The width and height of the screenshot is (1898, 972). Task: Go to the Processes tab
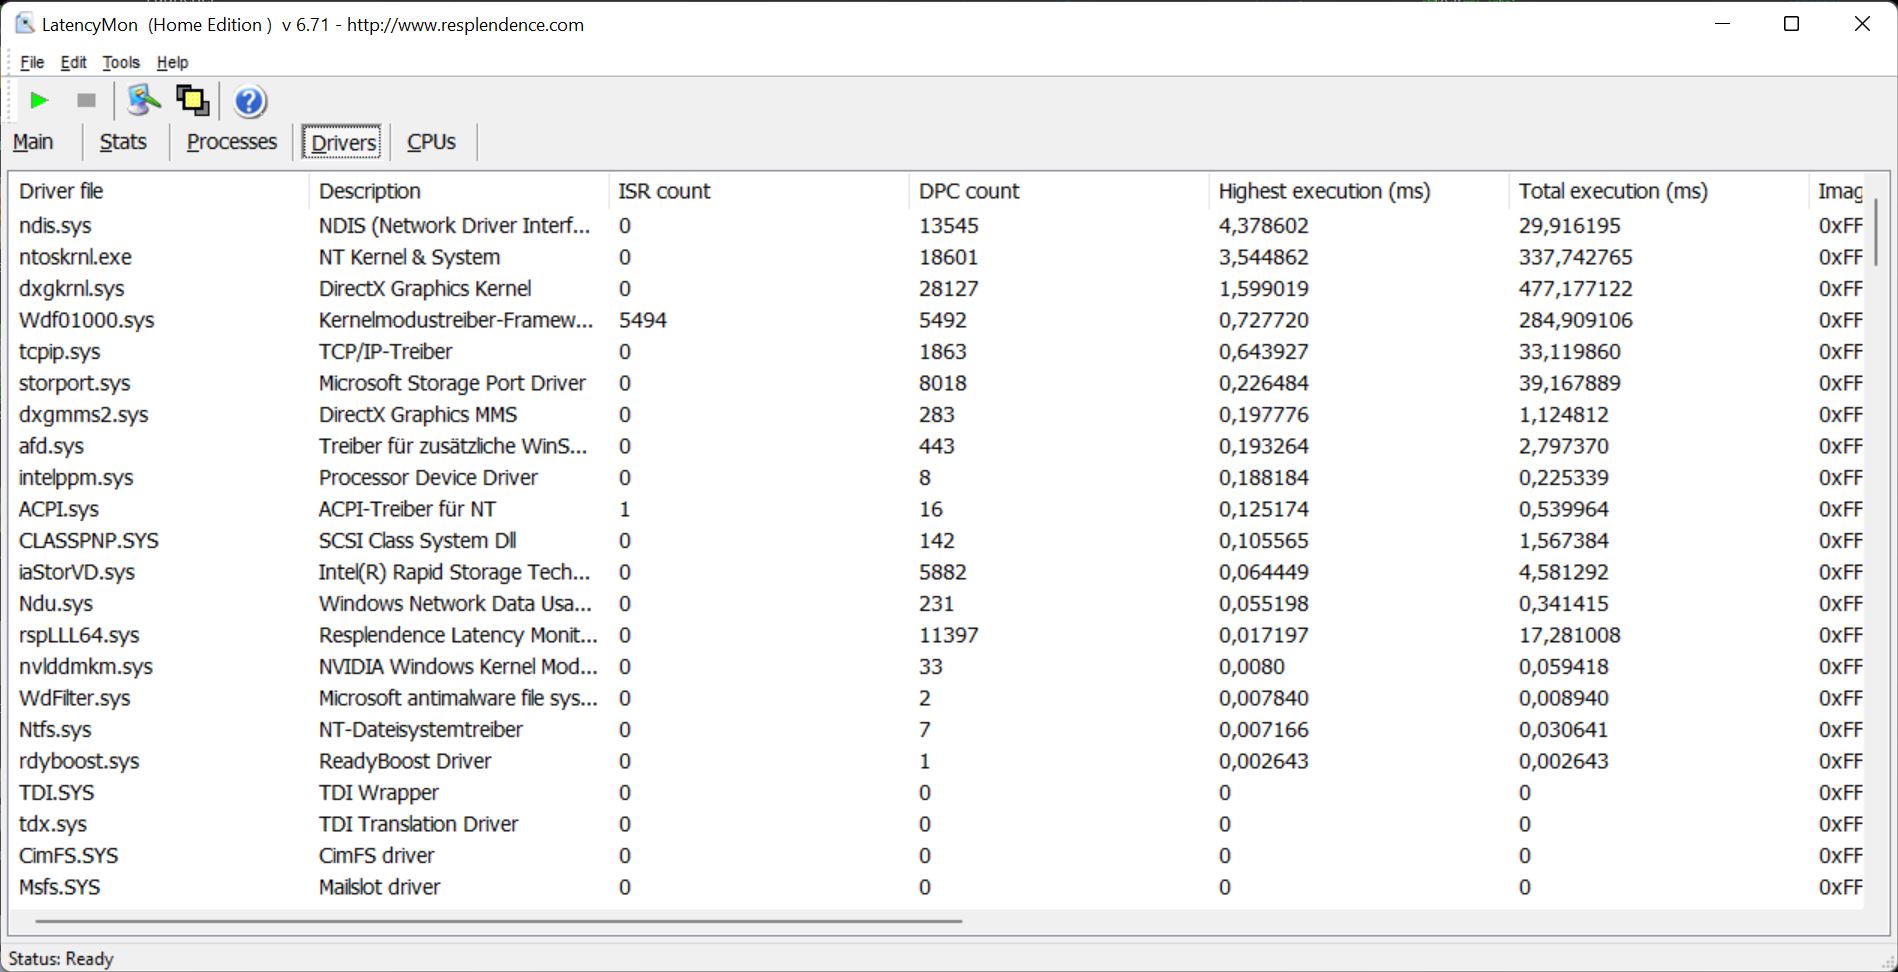(231, 142)
